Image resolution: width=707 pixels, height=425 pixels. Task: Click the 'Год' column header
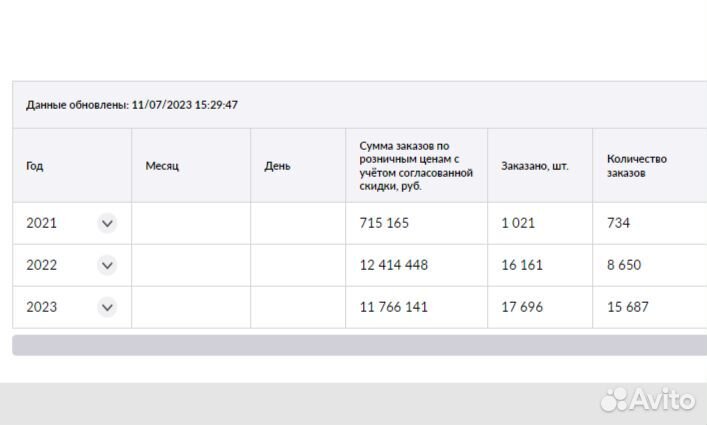[35, 166]
